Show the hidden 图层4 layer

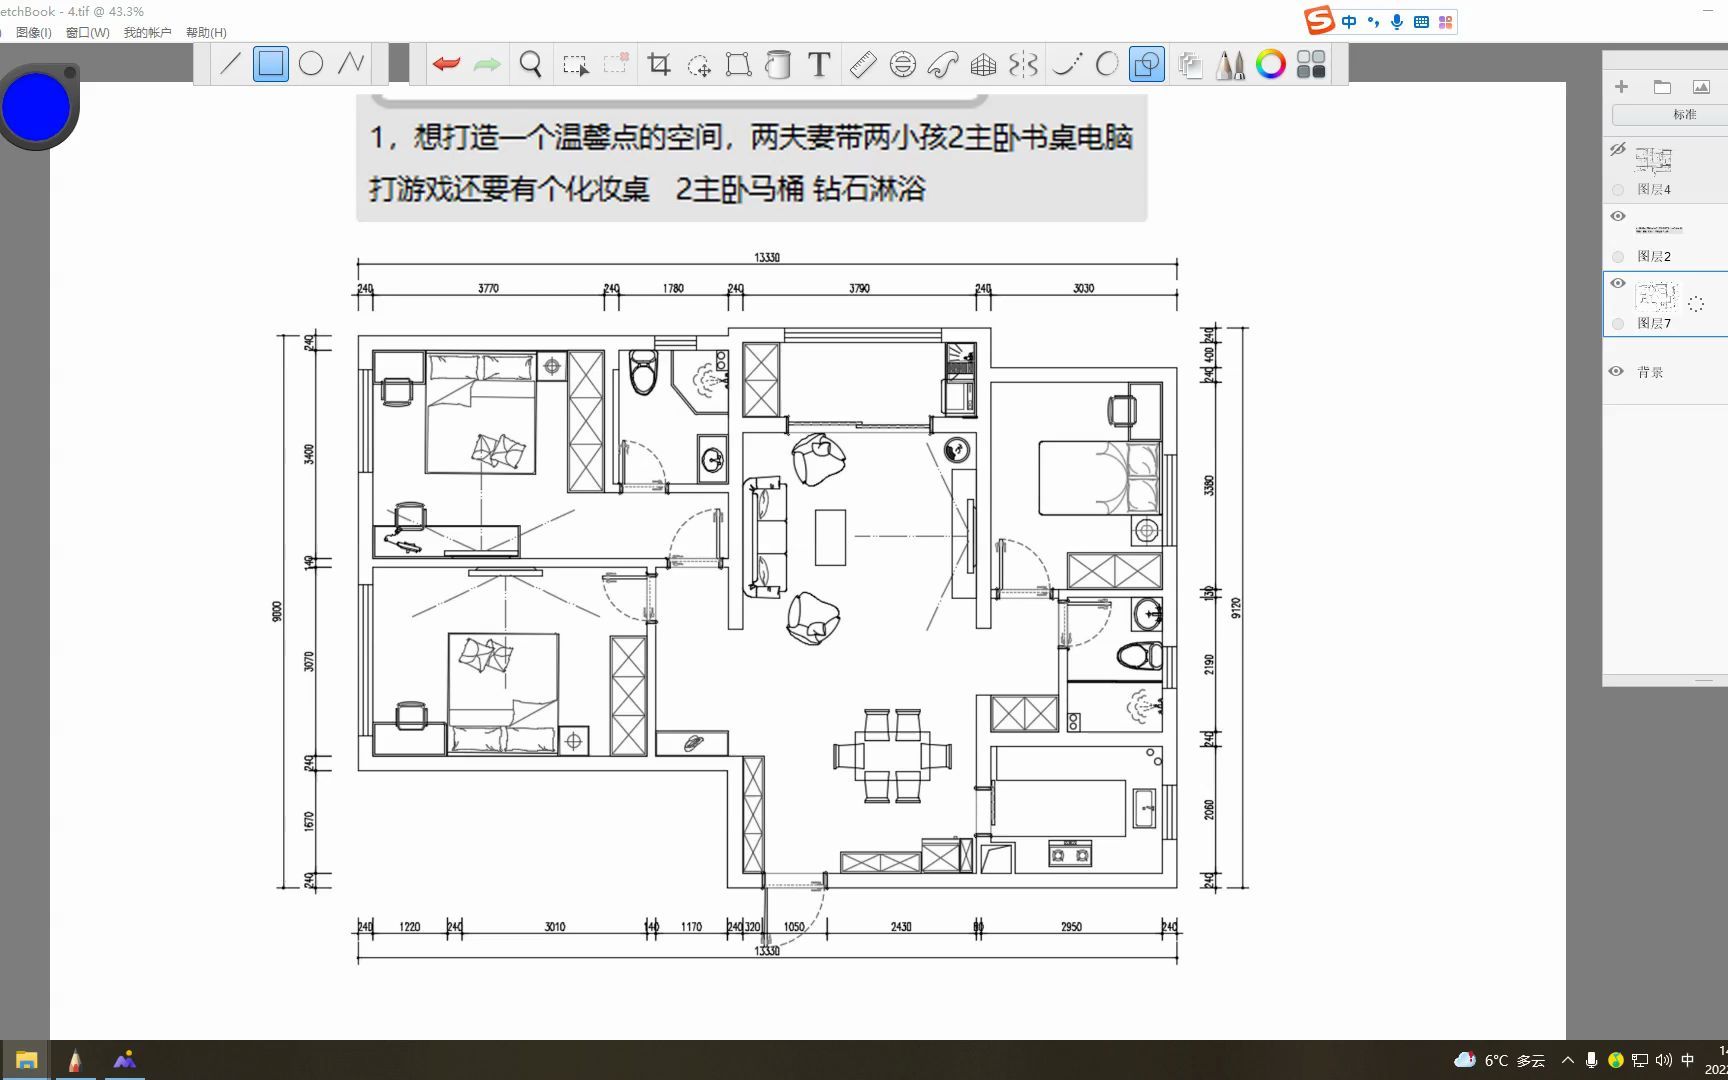tap(1618, 150)
